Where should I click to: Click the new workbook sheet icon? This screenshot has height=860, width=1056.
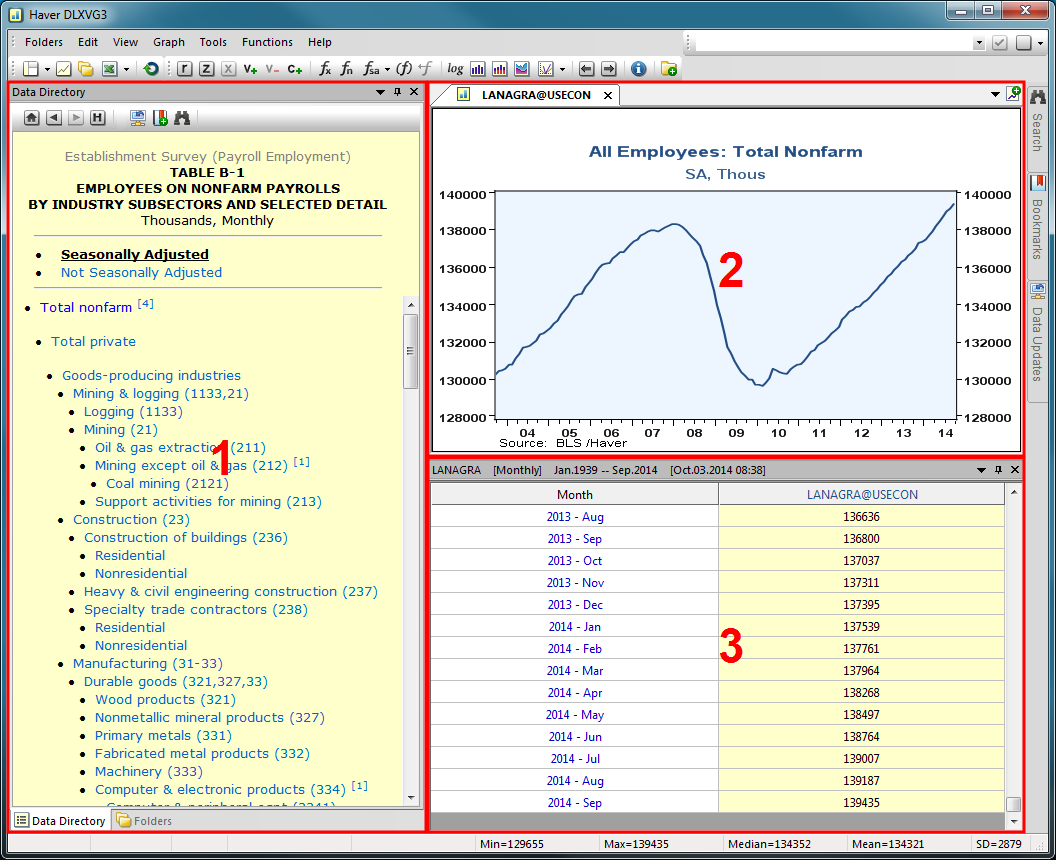point(30,69)
